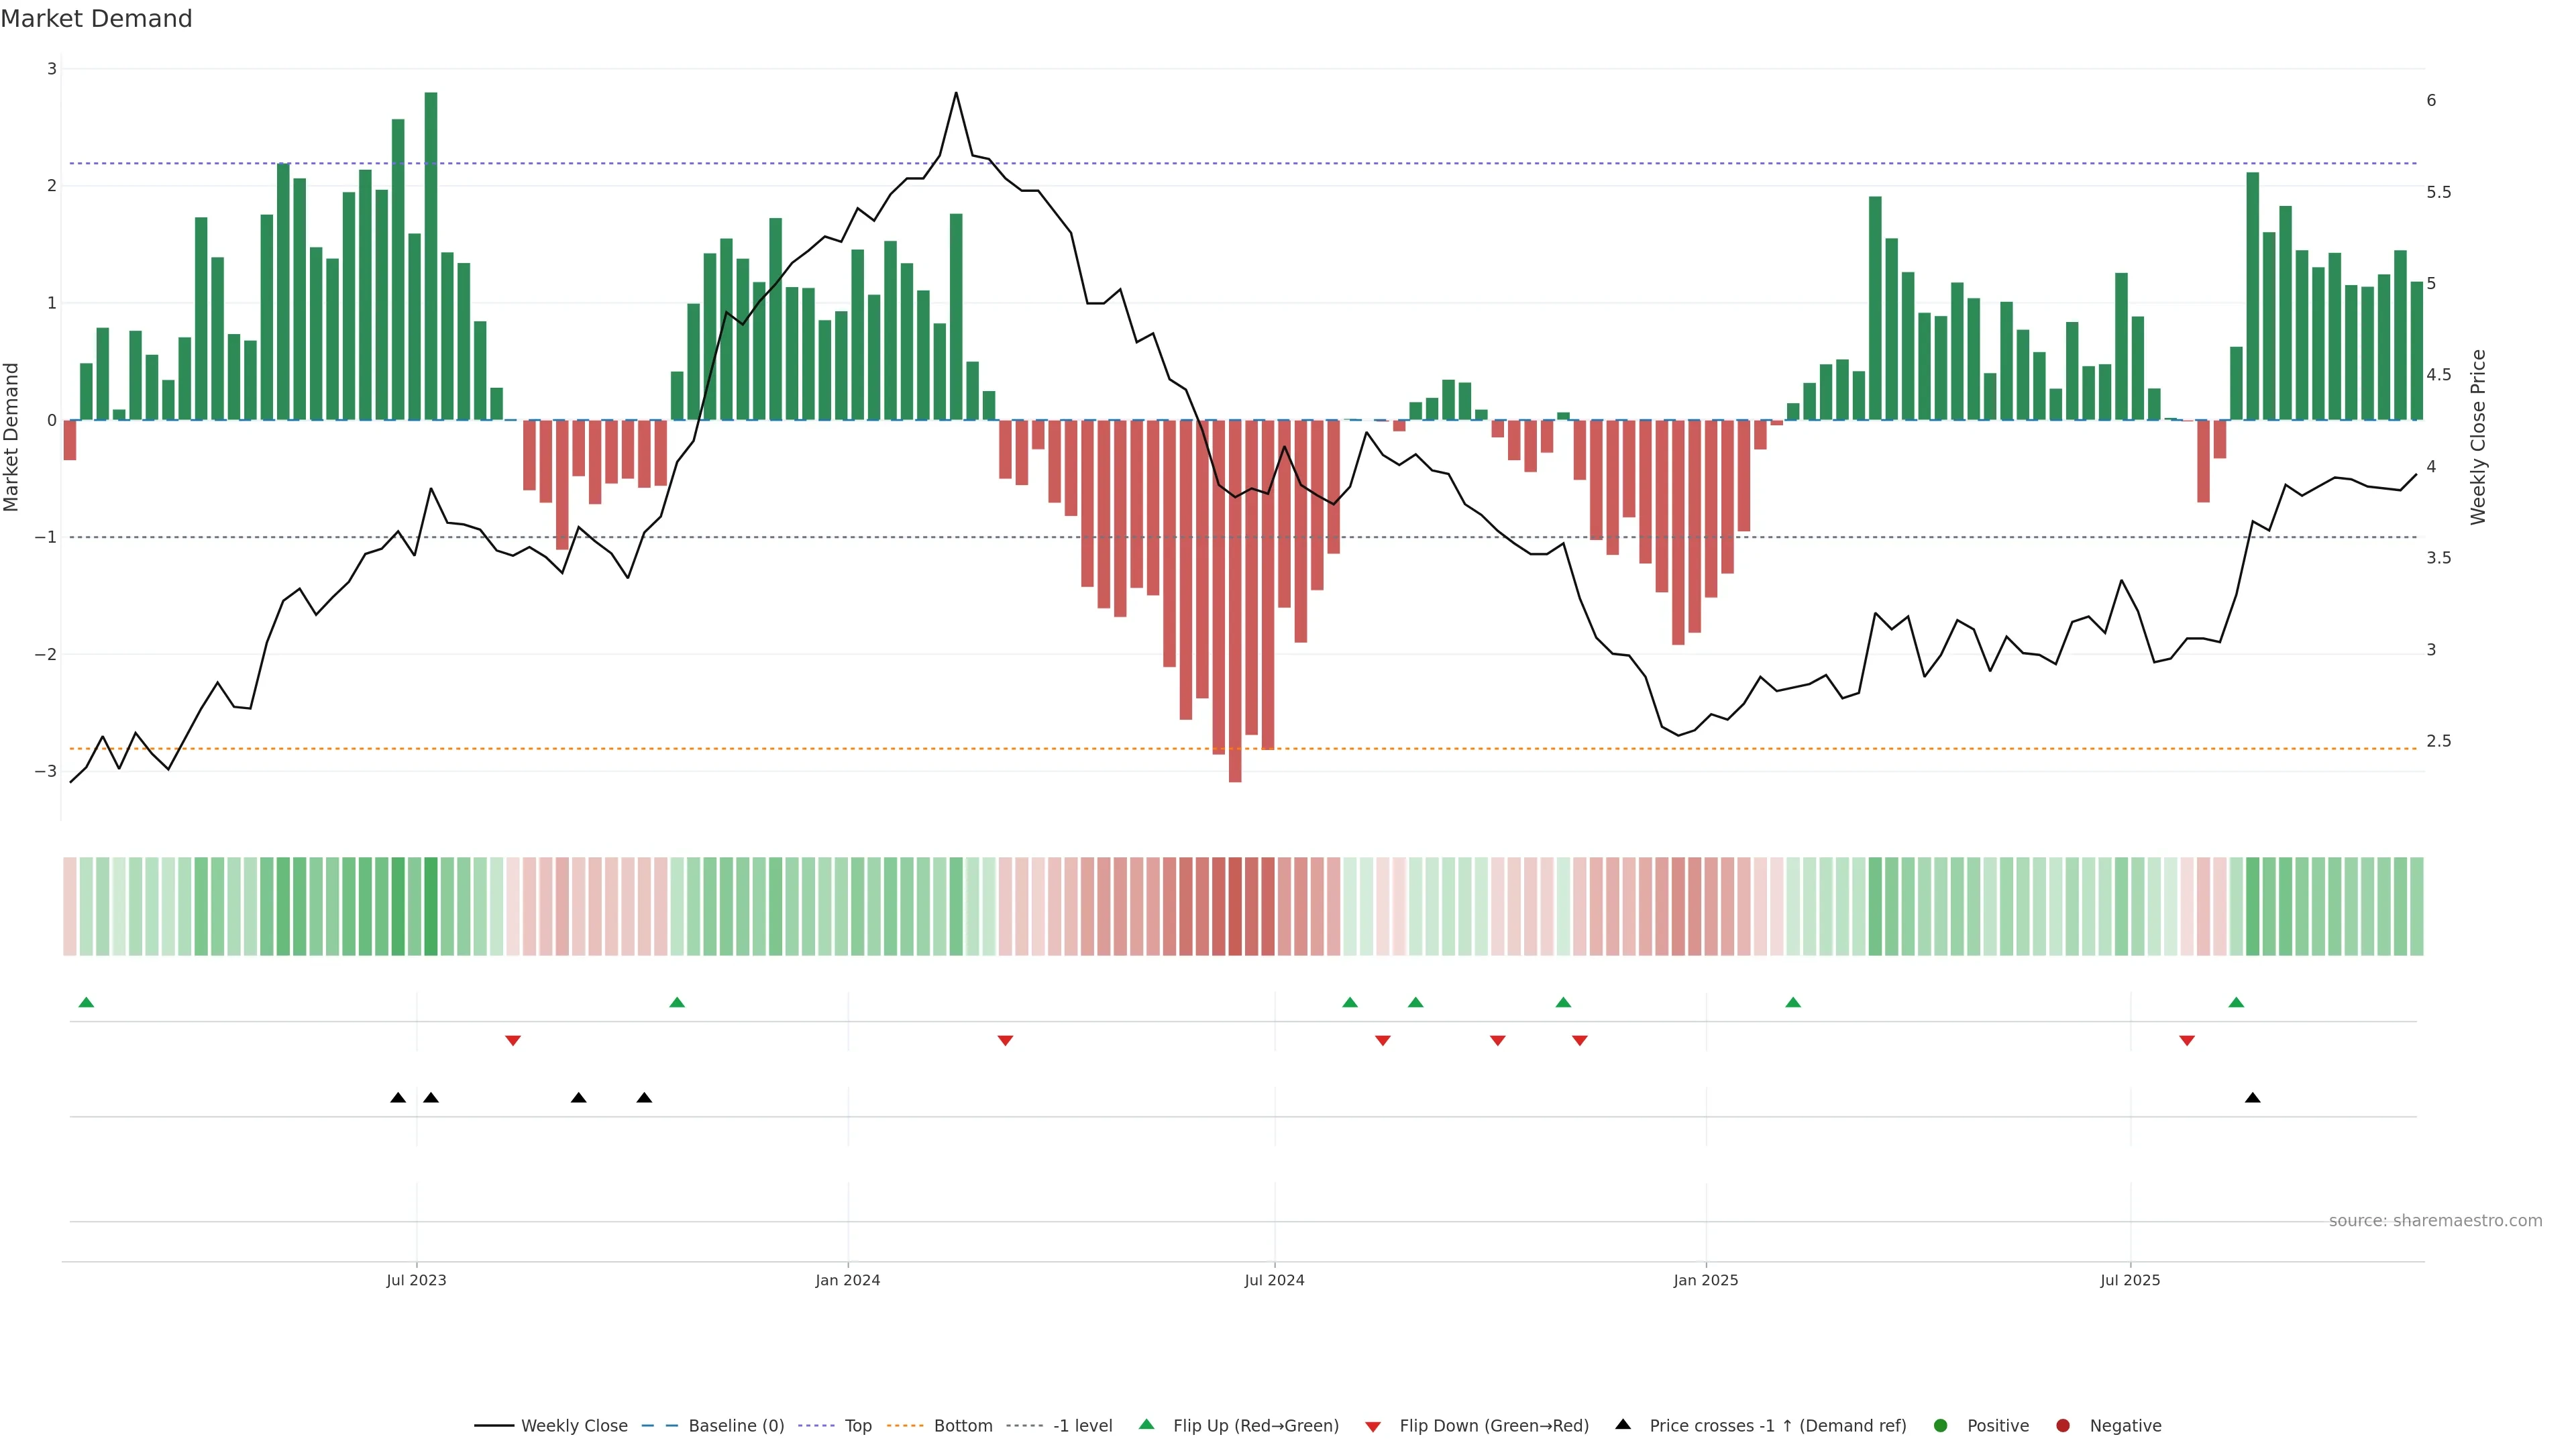Click the Market Demand chart title

tap(96, 19)
